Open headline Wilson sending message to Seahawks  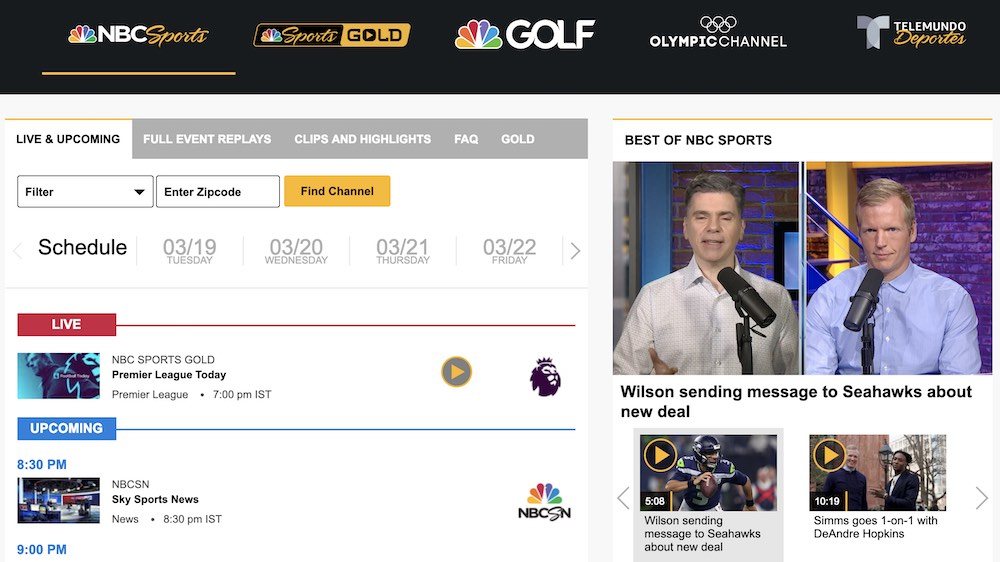click(x=796, y=401)
